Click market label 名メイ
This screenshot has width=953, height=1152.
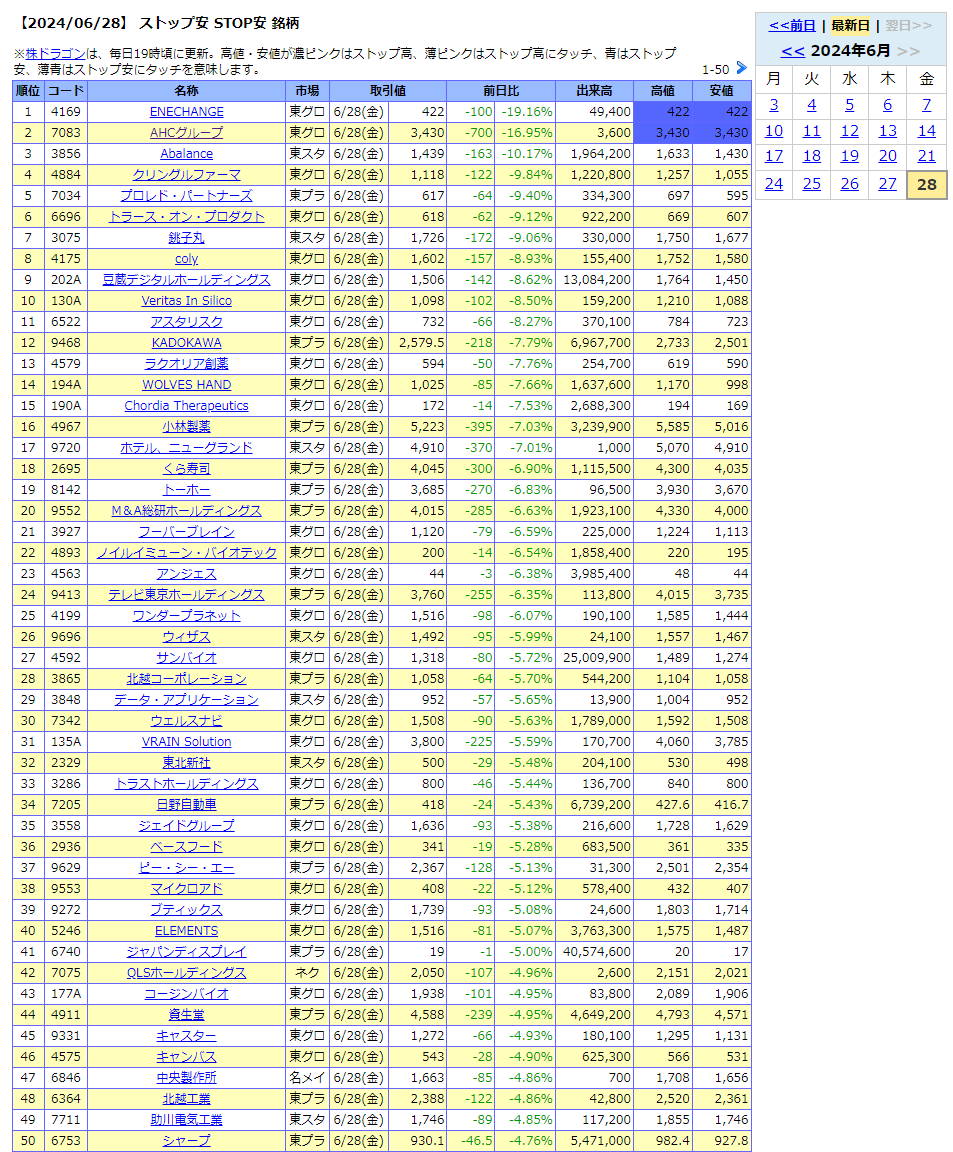[x=307, y=1078]
